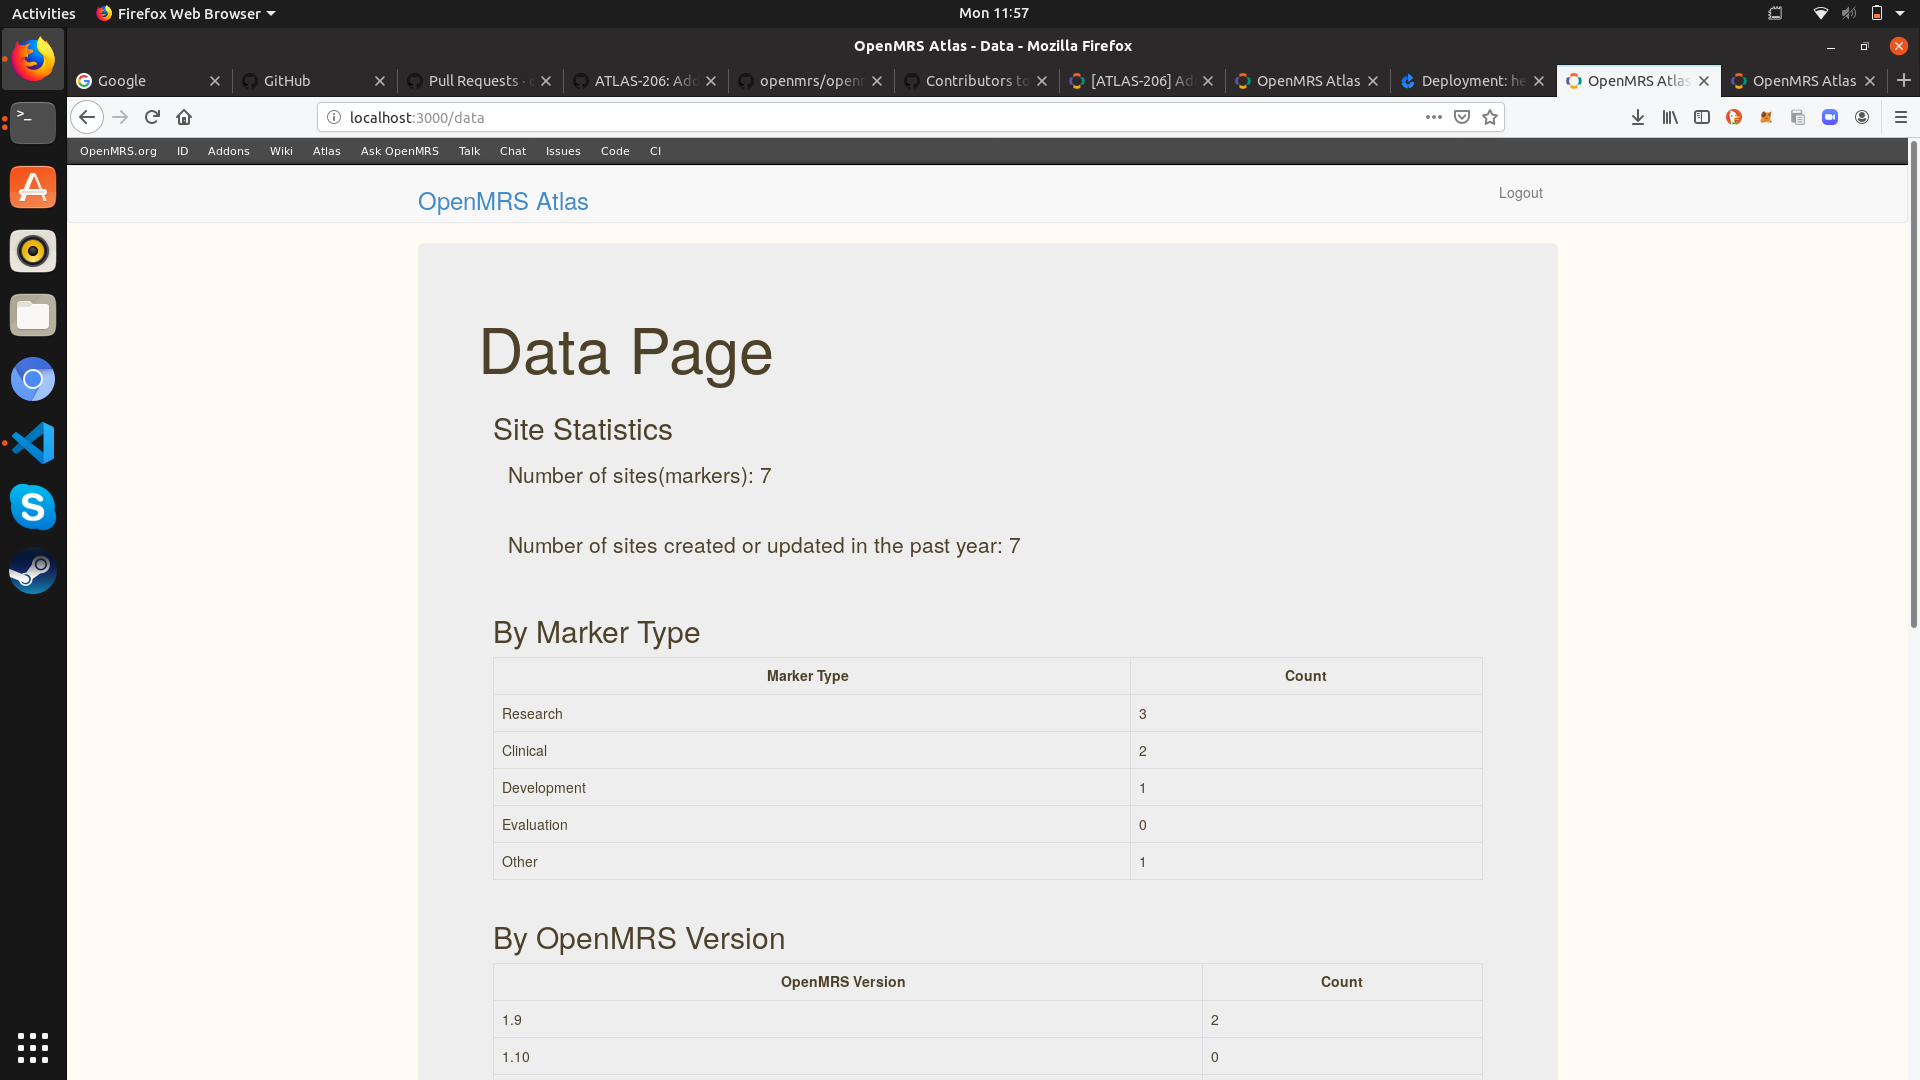The image size is (1920, 1080).
Task: Open the Activities overview
Action: 43,13
